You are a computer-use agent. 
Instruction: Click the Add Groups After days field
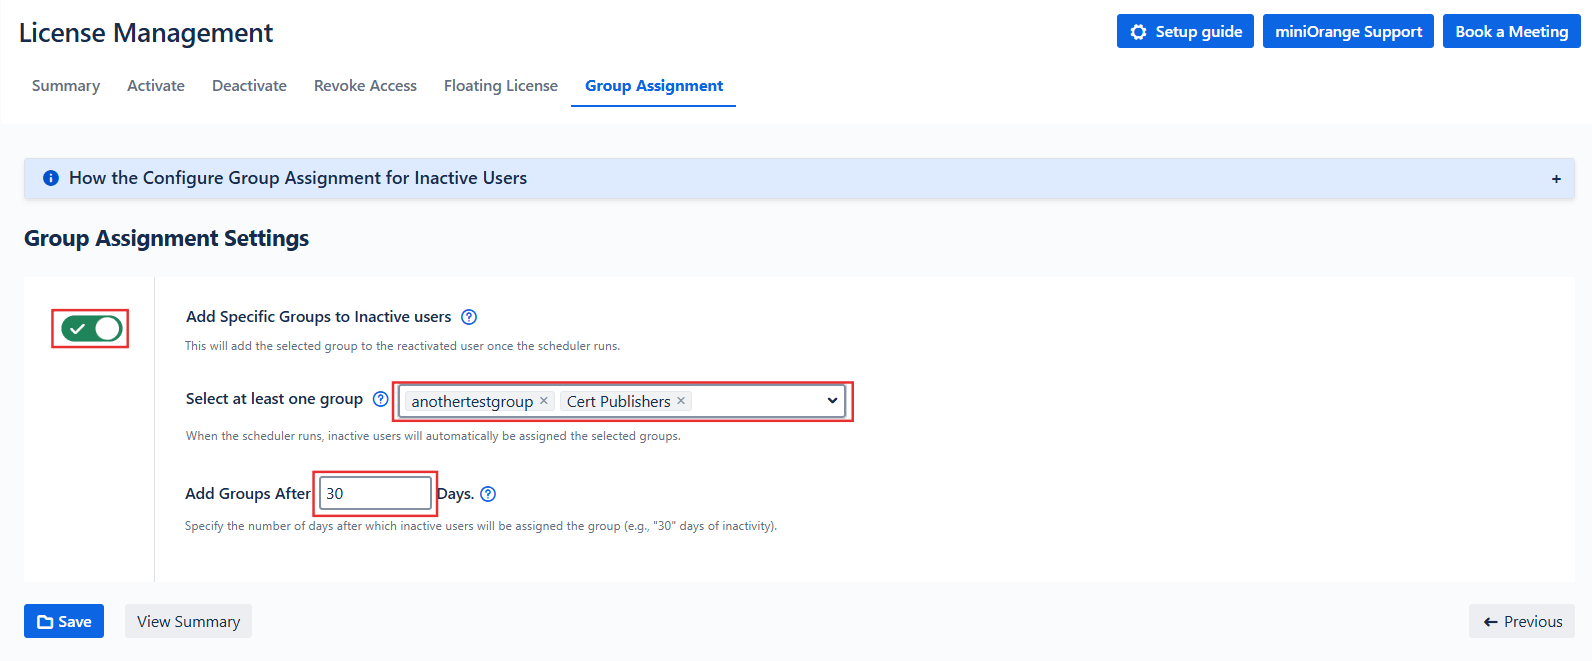[x=375, y=494]
